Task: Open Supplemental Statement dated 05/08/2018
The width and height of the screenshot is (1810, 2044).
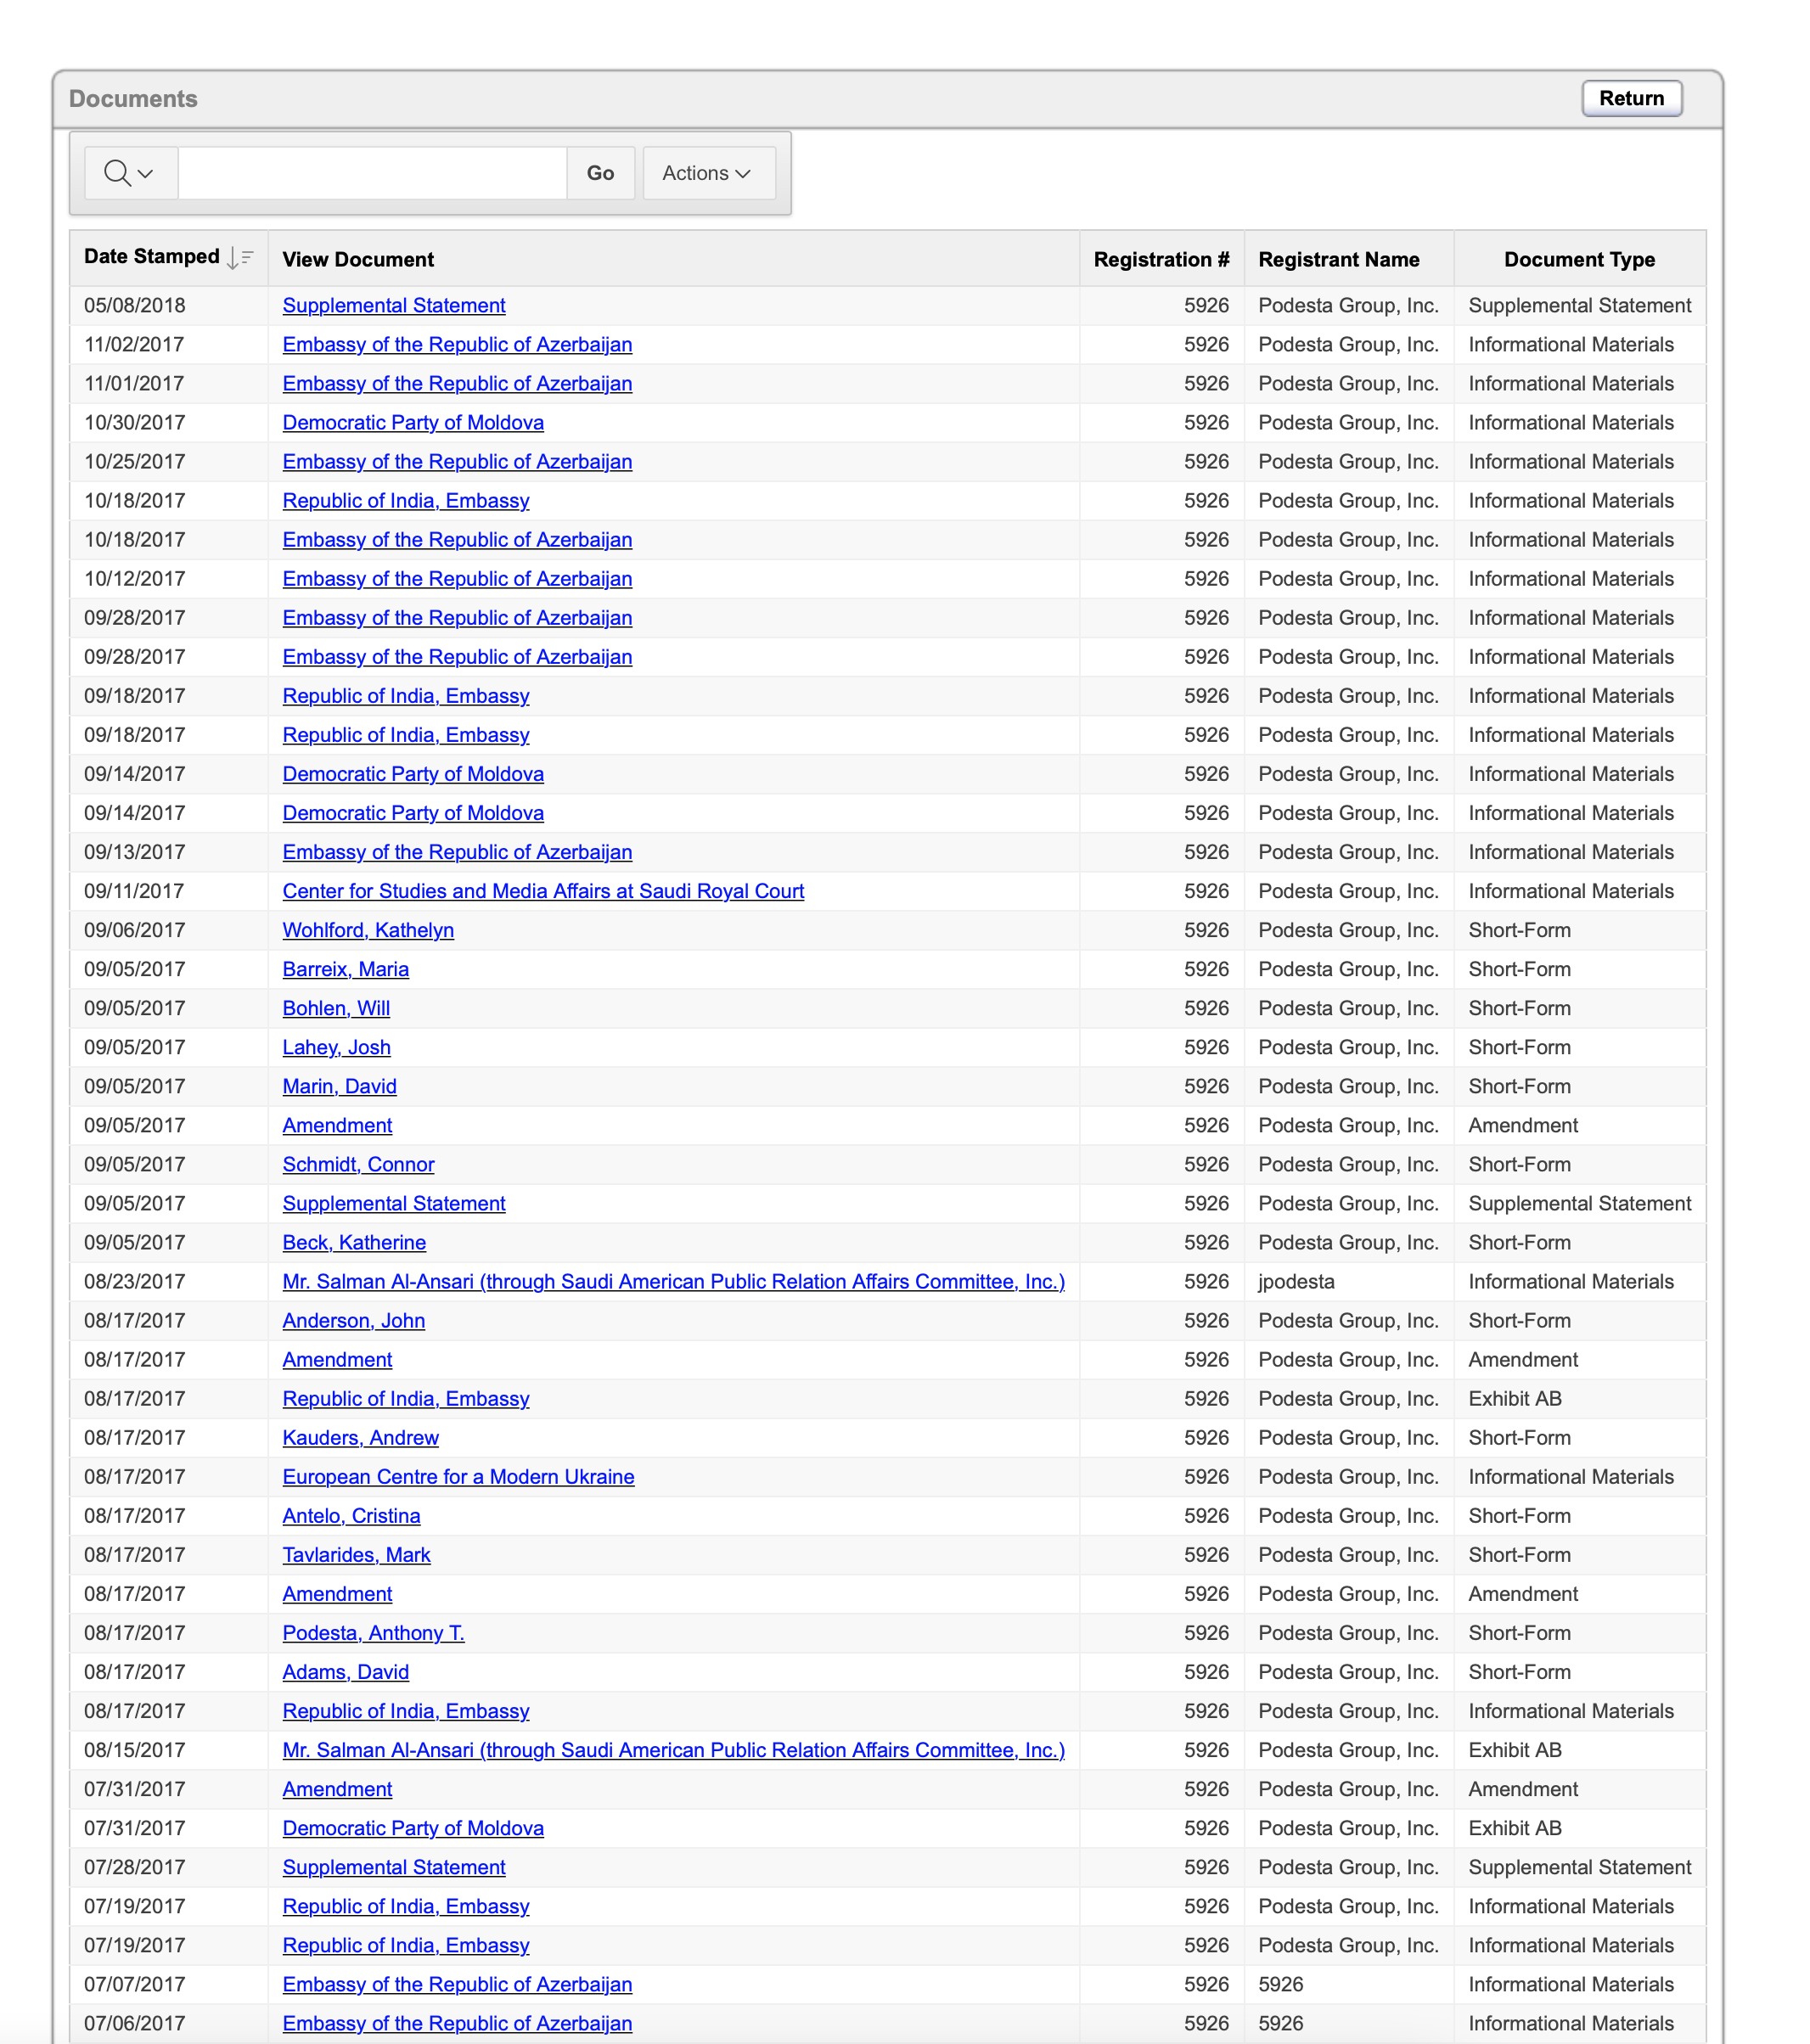Action: pos(394,305)
